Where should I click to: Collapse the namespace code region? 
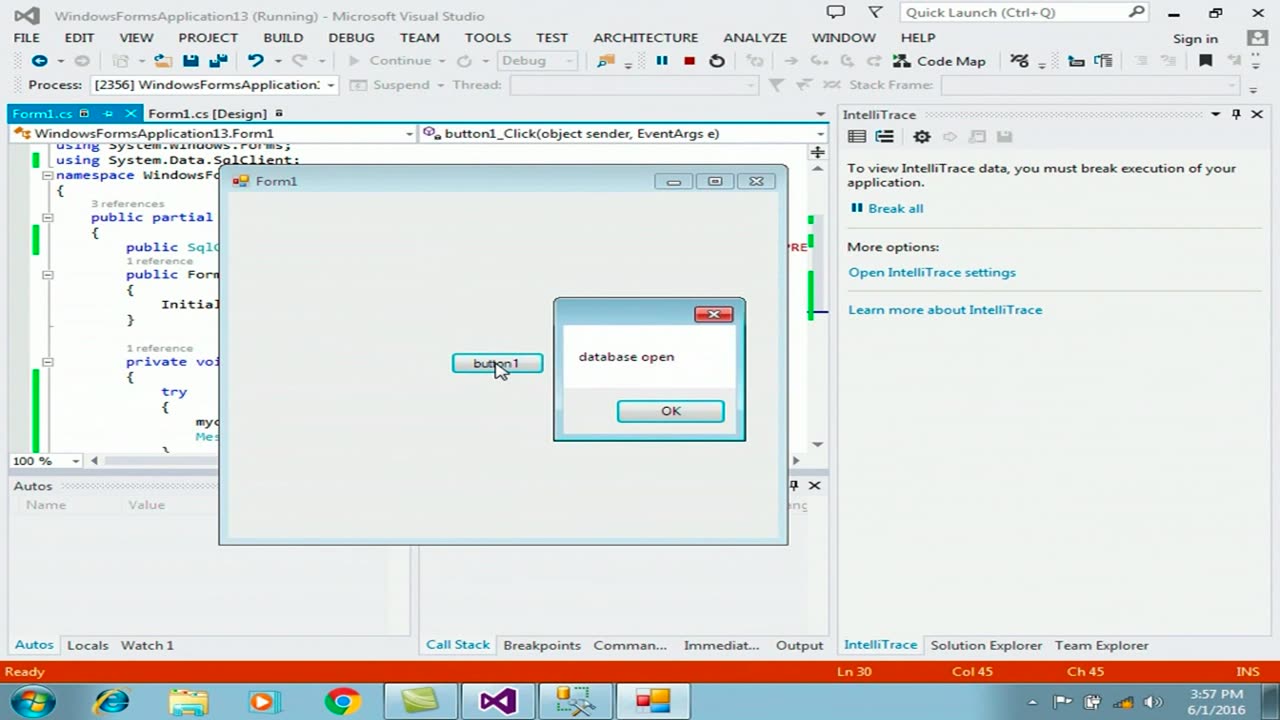[x=47, y=175]
